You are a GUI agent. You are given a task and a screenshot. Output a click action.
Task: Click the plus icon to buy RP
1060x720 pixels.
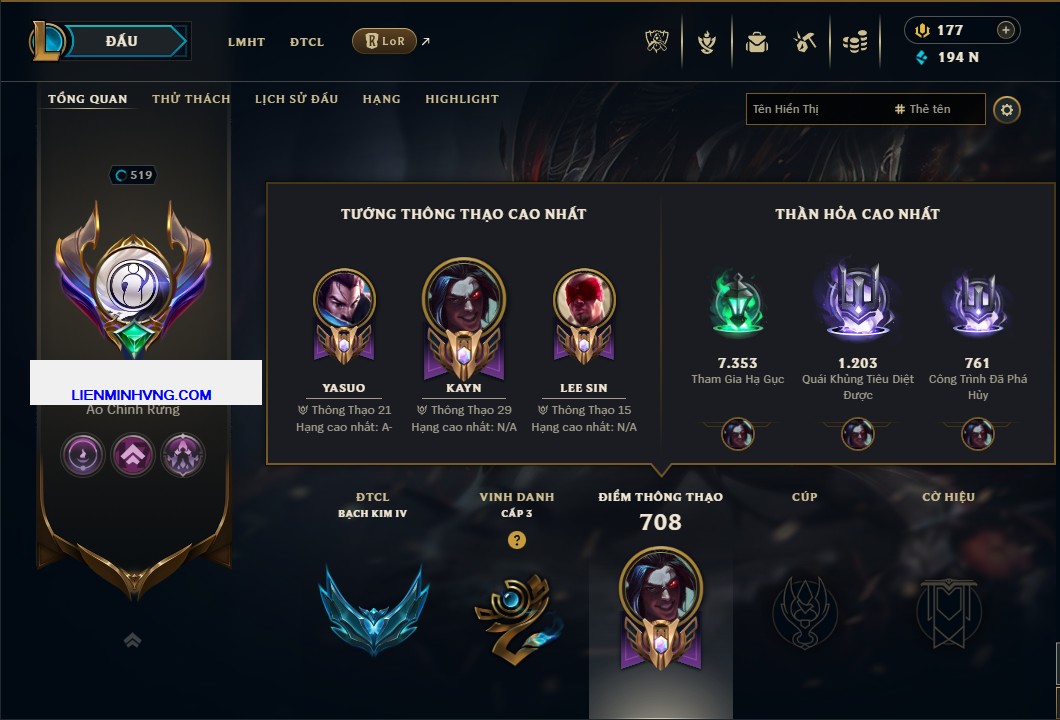pos(1006,30)
